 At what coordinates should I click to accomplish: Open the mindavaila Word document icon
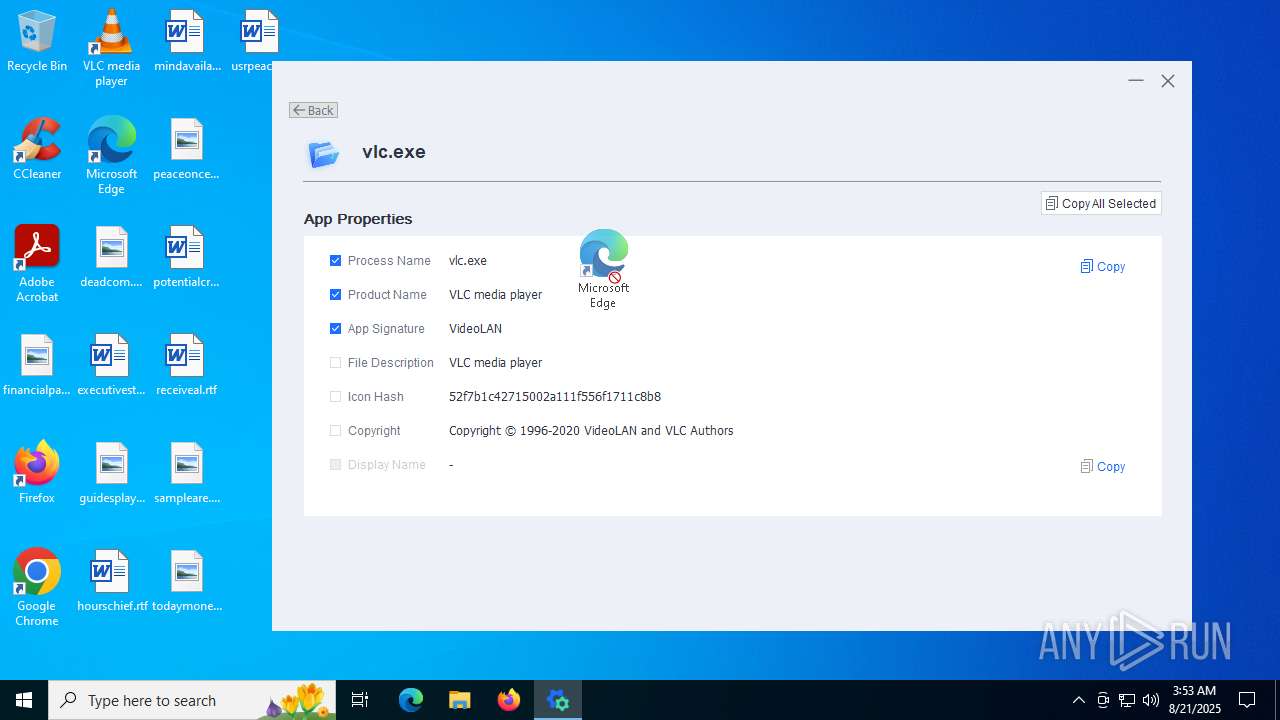coord(186,41)
